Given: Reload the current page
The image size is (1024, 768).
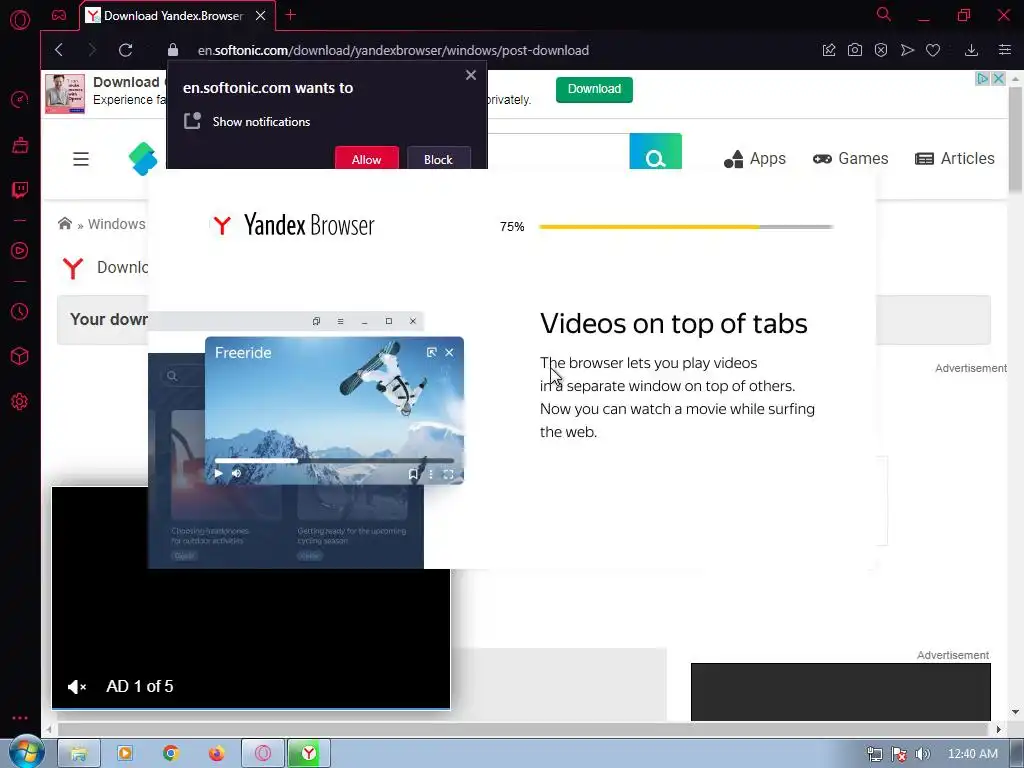Looking at the screenshot, I should [125, 50].
